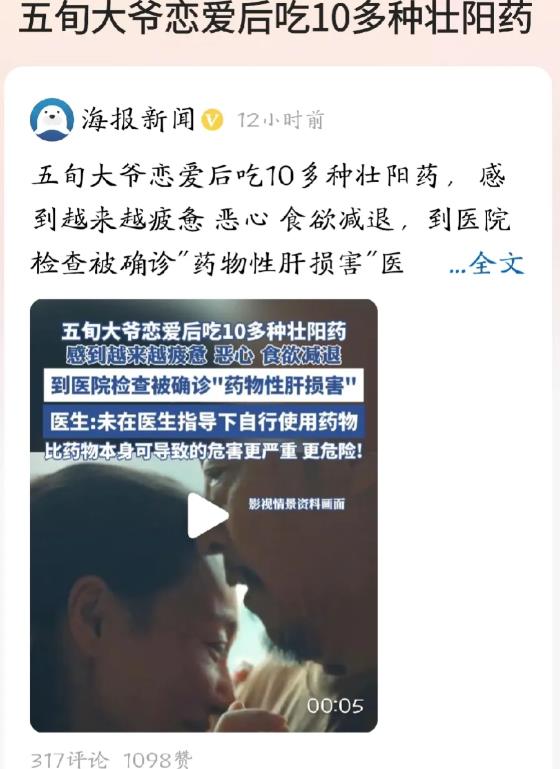Click the video headline caption 五旬大爷恋爱后吃10多种壮阳药
Image resolution: width=560 pixels, height=769 pixels.
[204, 332]
